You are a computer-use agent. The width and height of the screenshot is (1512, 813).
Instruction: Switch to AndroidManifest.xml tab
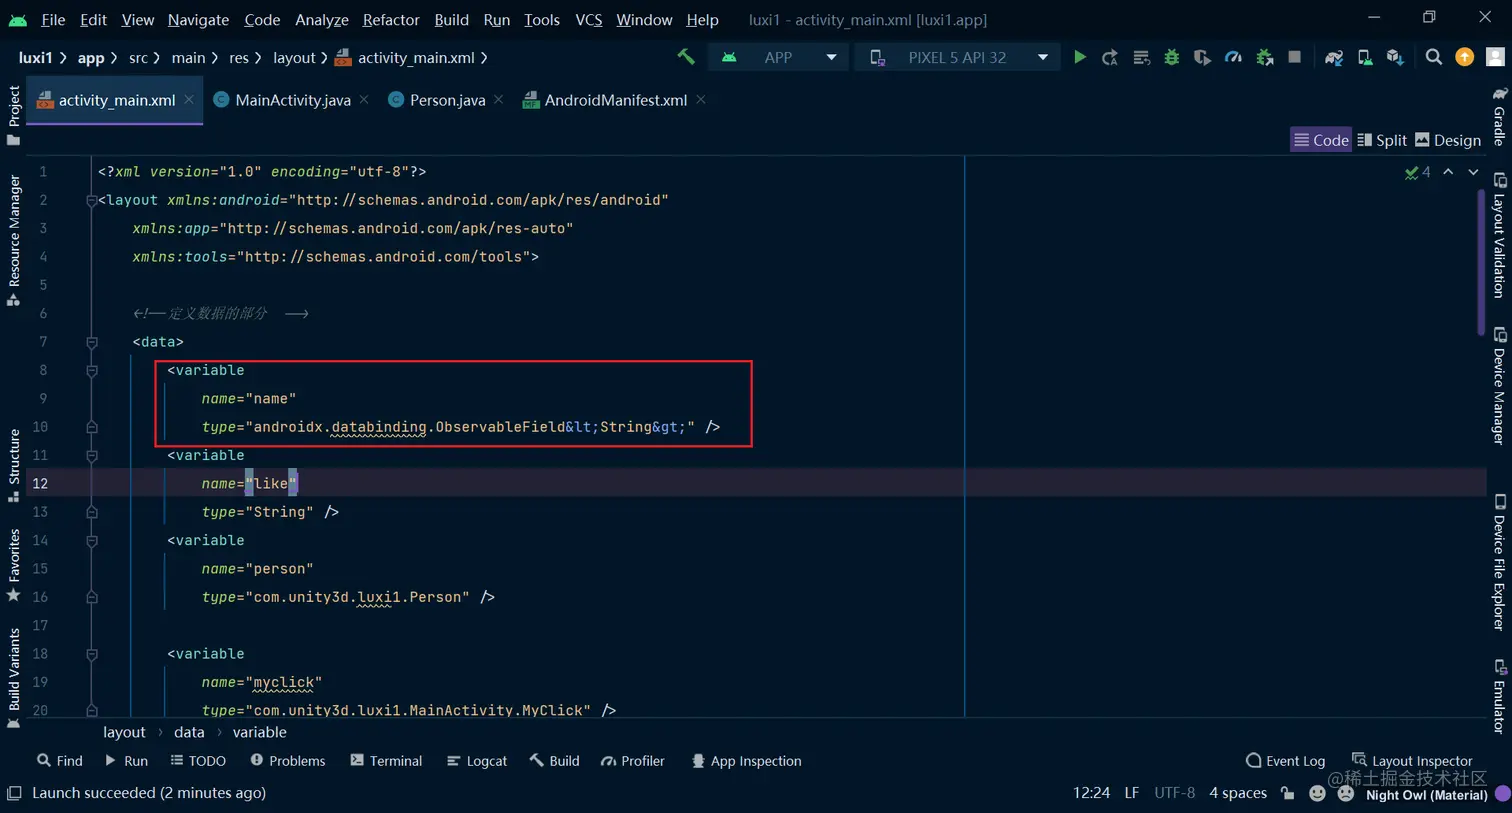tap(615, 100)
